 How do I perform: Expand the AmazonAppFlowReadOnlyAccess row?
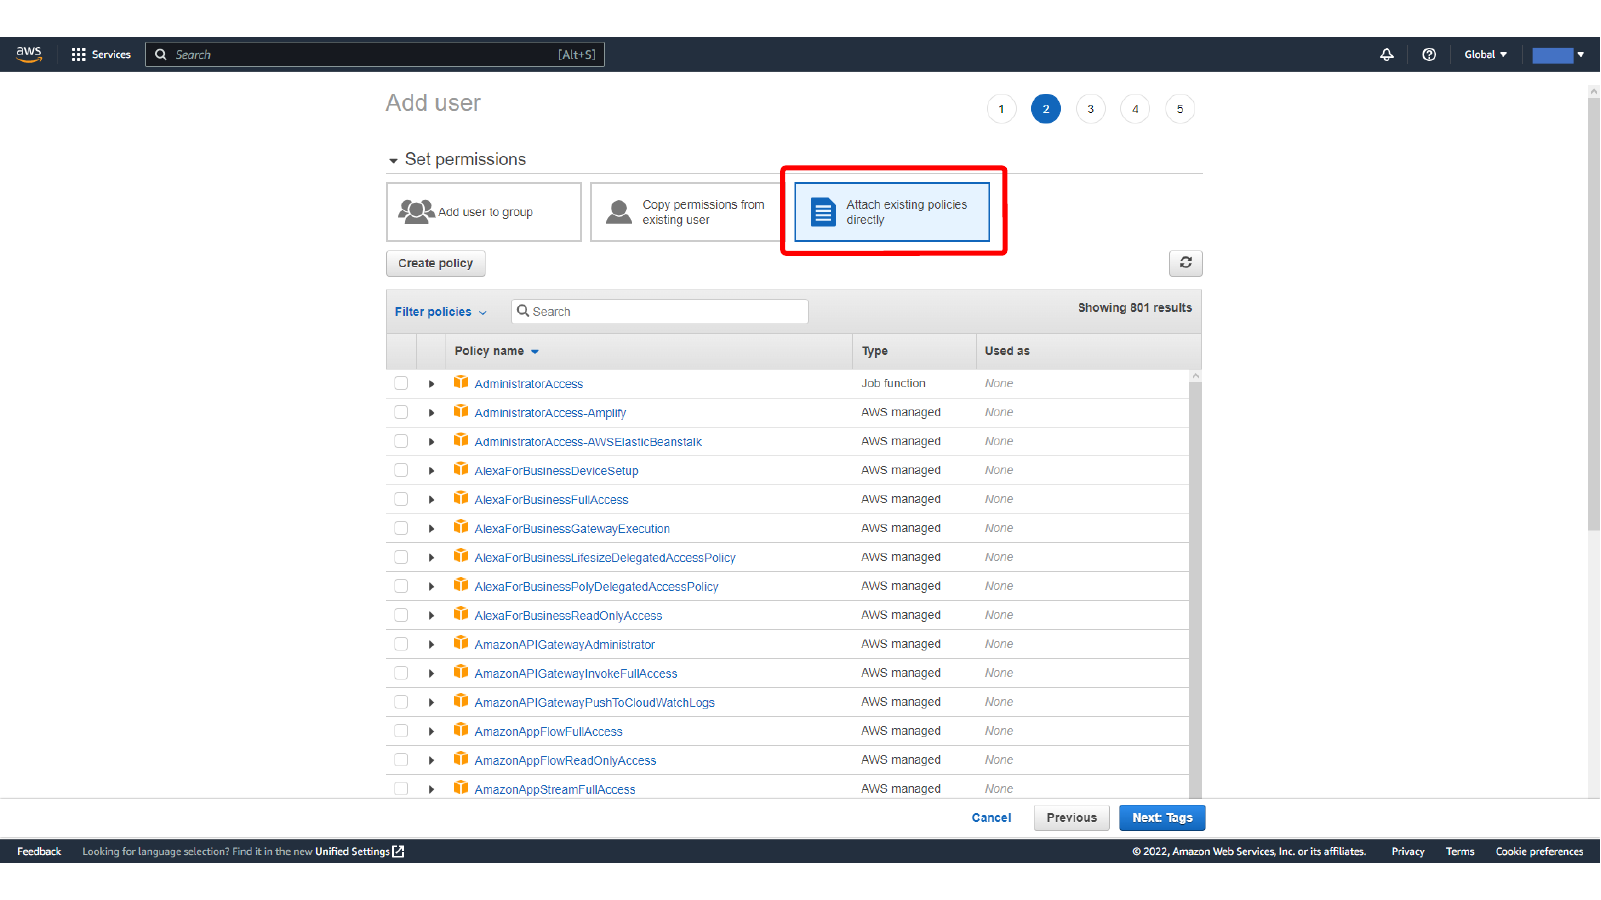431,761
